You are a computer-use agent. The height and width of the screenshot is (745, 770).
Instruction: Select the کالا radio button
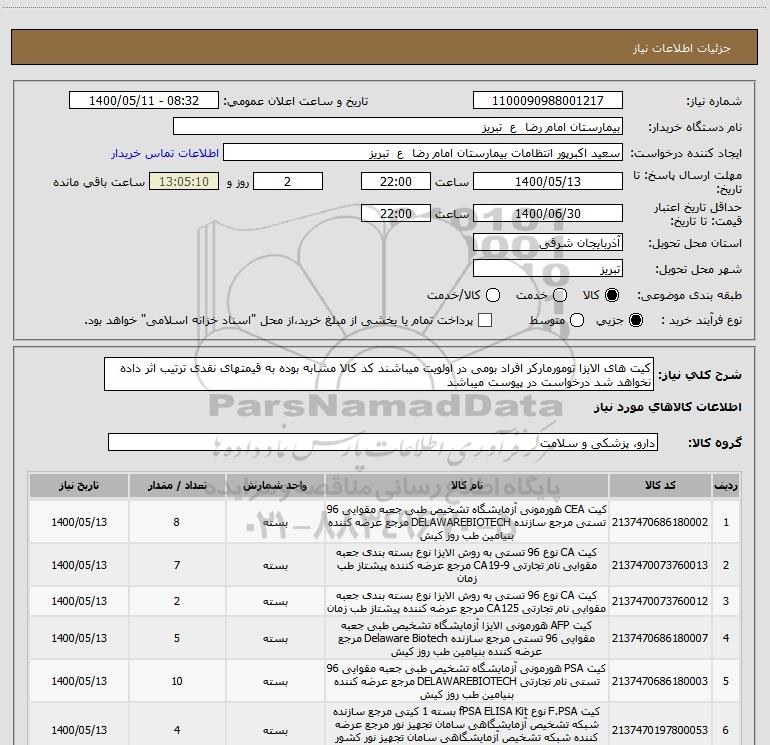tap(612, 295)
